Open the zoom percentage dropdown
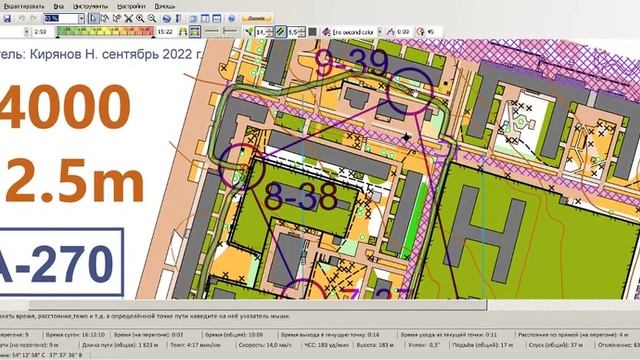The width and height of the screenshot is (640, 360). [81, 18]
